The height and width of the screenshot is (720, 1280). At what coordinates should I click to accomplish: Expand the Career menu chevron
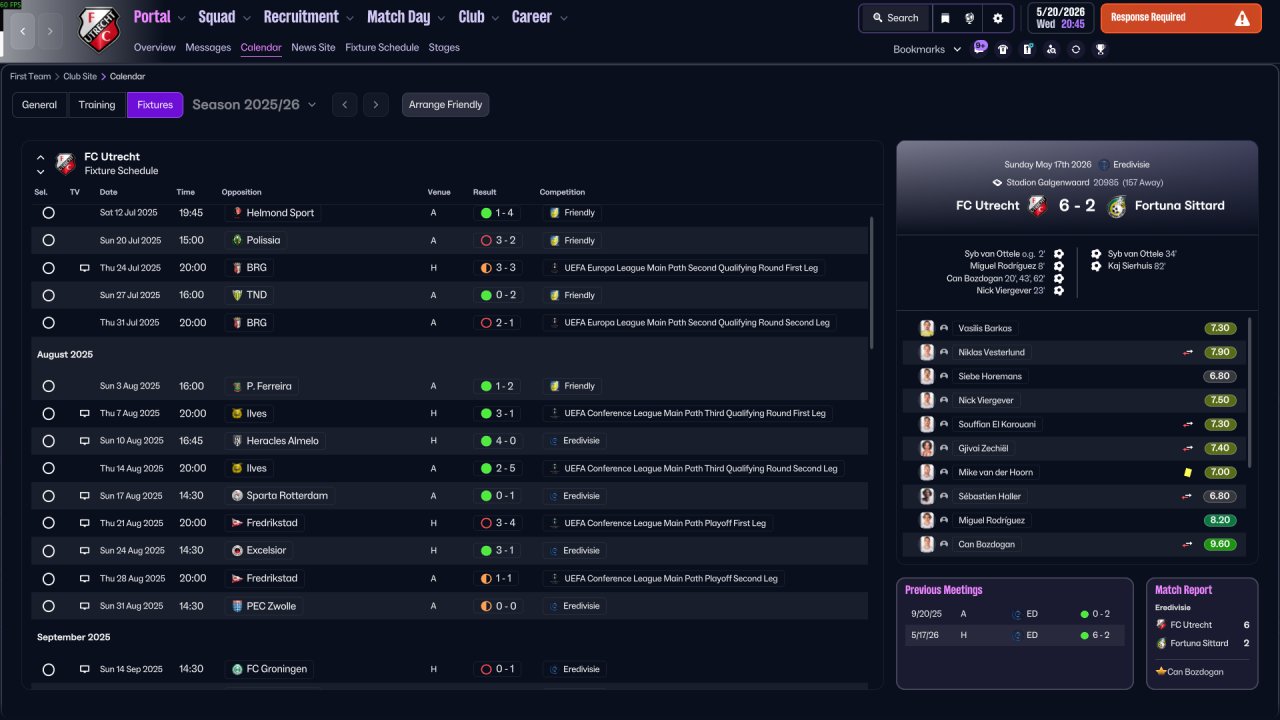pyautogui.click(x=563, y=18)
